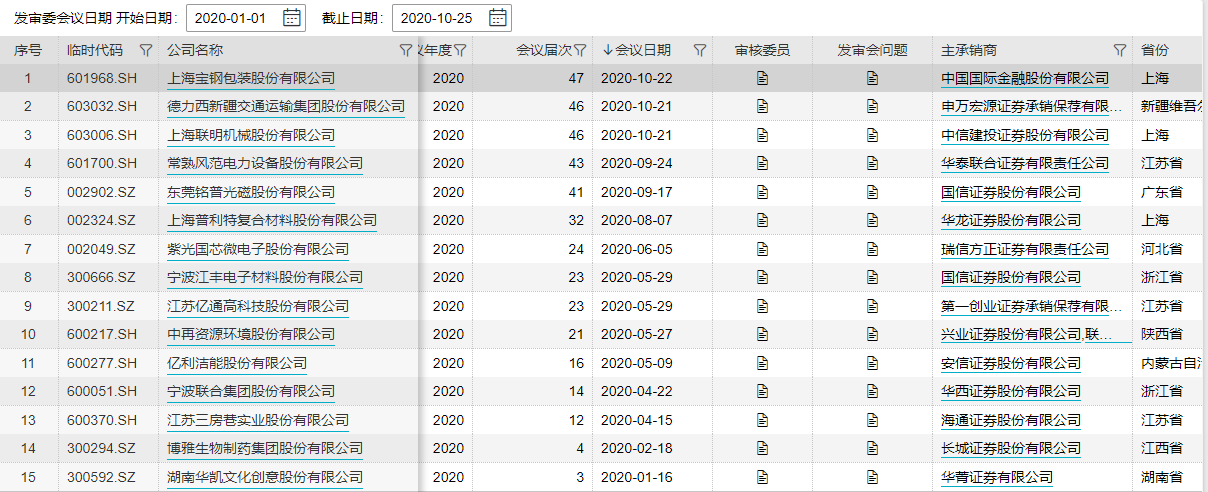The width and height of the screenshot is (1208, 492).
Task: Open 审核委员 document for 上海宝钢包装
Action: pos(762,78)
